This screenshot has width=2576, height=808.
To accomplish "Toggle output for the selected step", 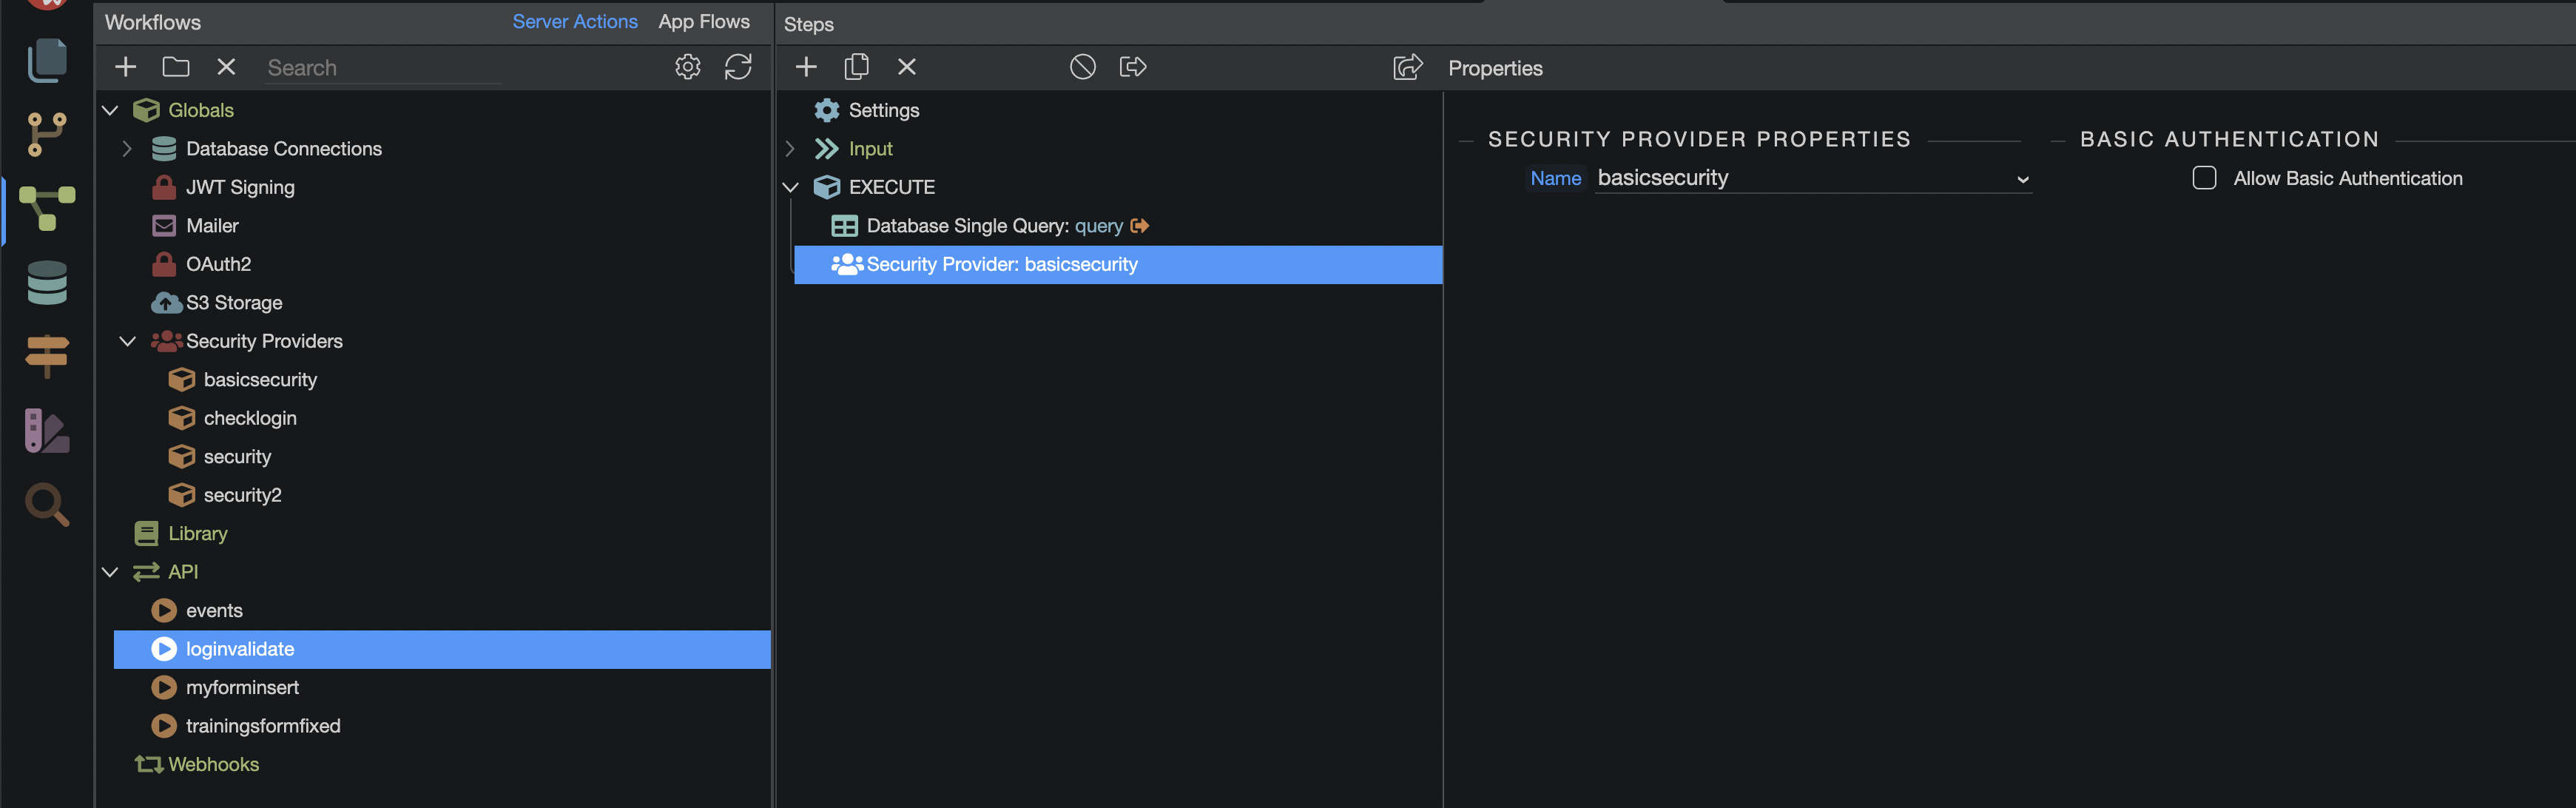I will point(1133,67).
